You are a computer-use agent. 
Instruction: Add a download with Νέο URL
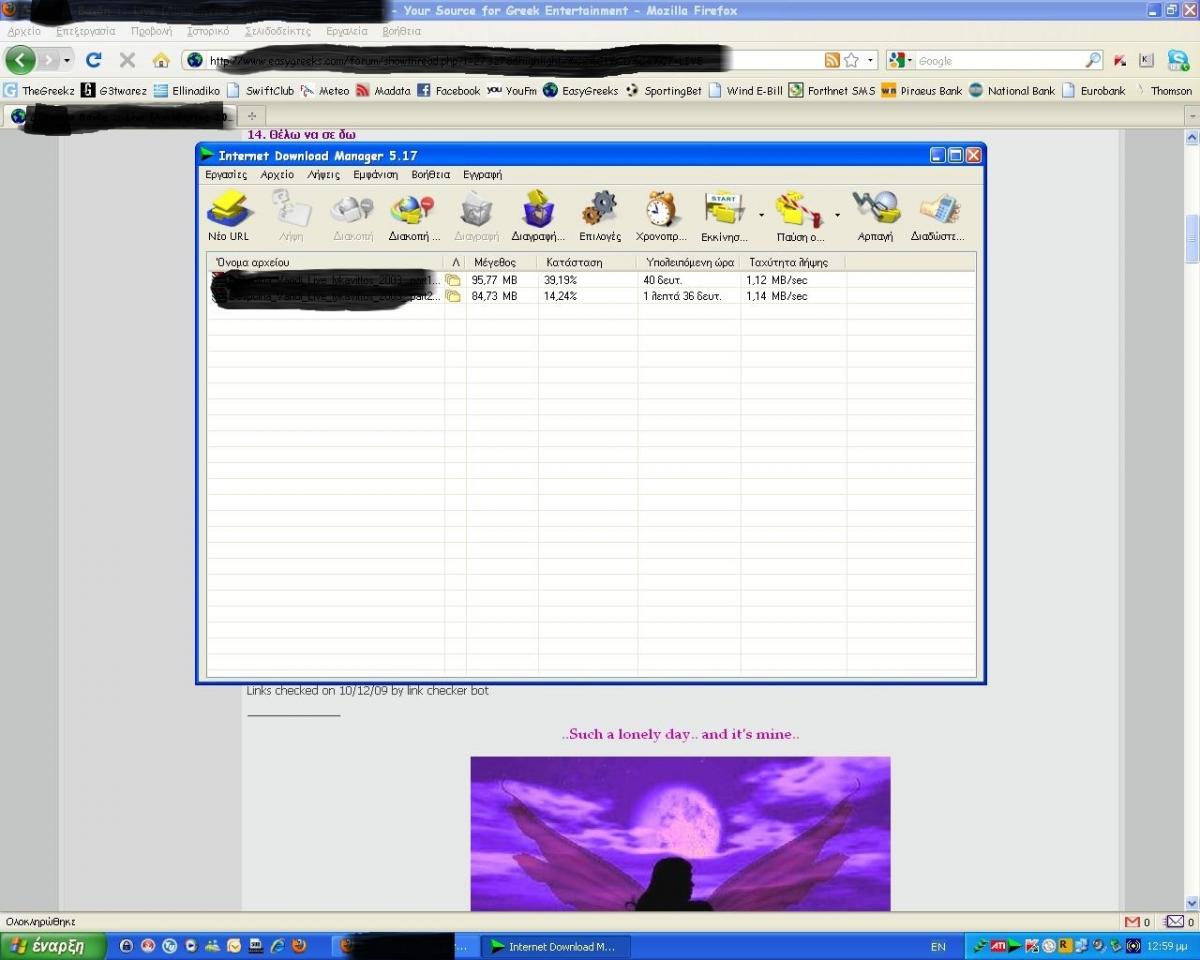click(228, 216)
